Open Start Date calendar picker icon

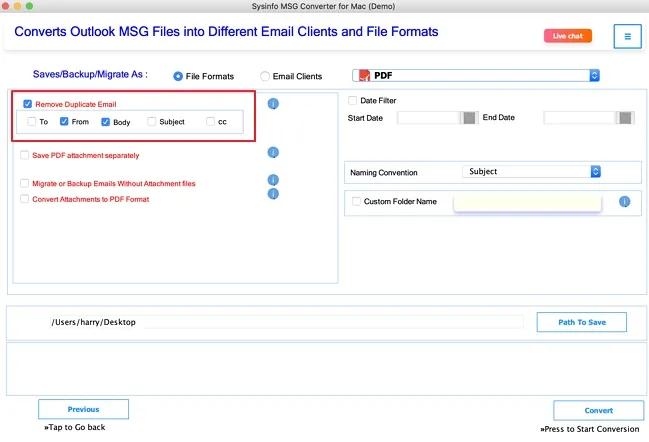[x=469, y=118]
